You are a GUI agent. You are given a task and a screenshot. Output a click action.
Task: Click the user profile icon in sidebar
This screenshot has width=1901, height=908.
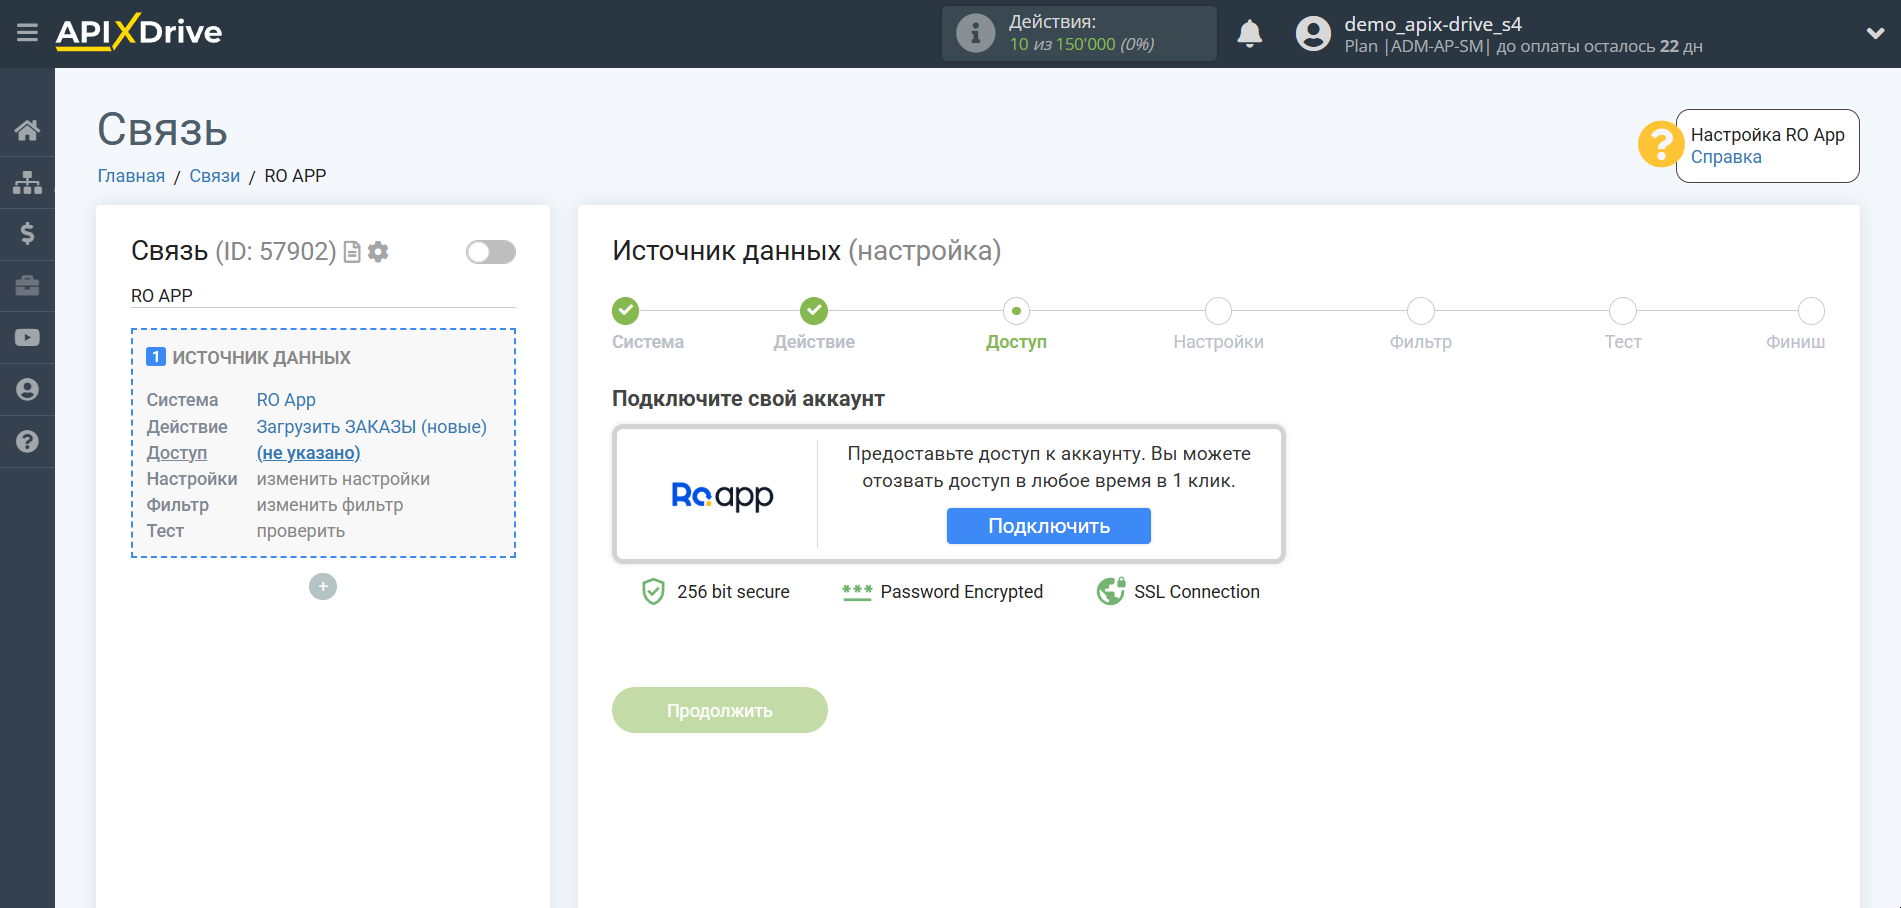[x=27, y=389]
